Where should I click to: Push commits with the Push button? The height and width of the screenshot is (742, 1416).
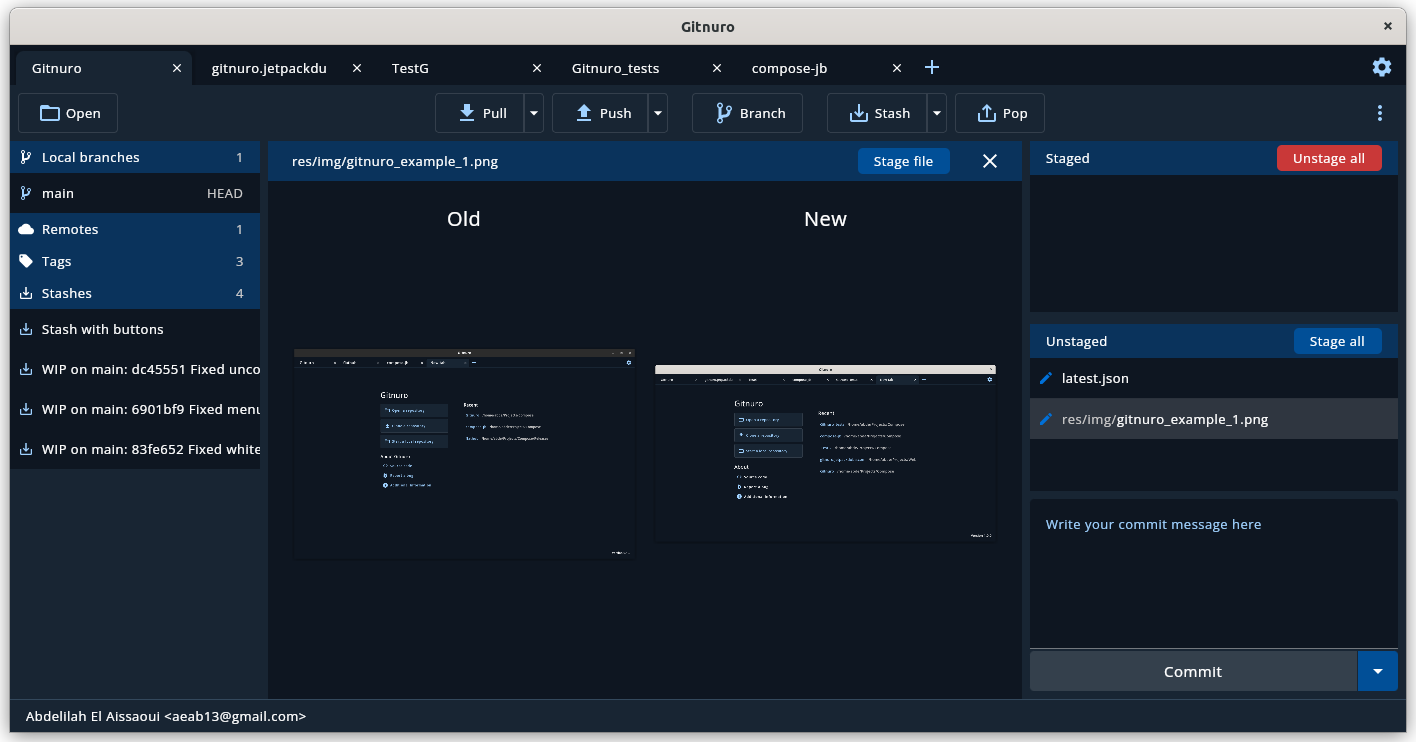tap(600, 113)
